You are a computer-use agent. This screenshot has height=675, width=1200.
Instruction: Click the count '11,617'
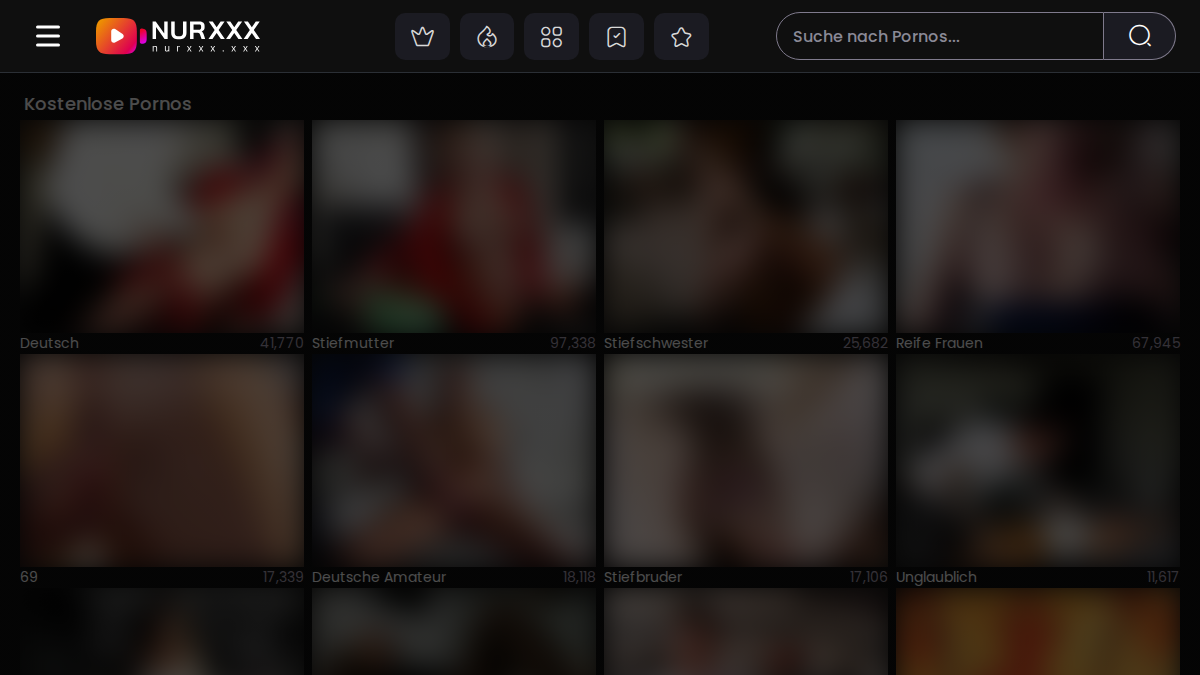(1163, 577)
